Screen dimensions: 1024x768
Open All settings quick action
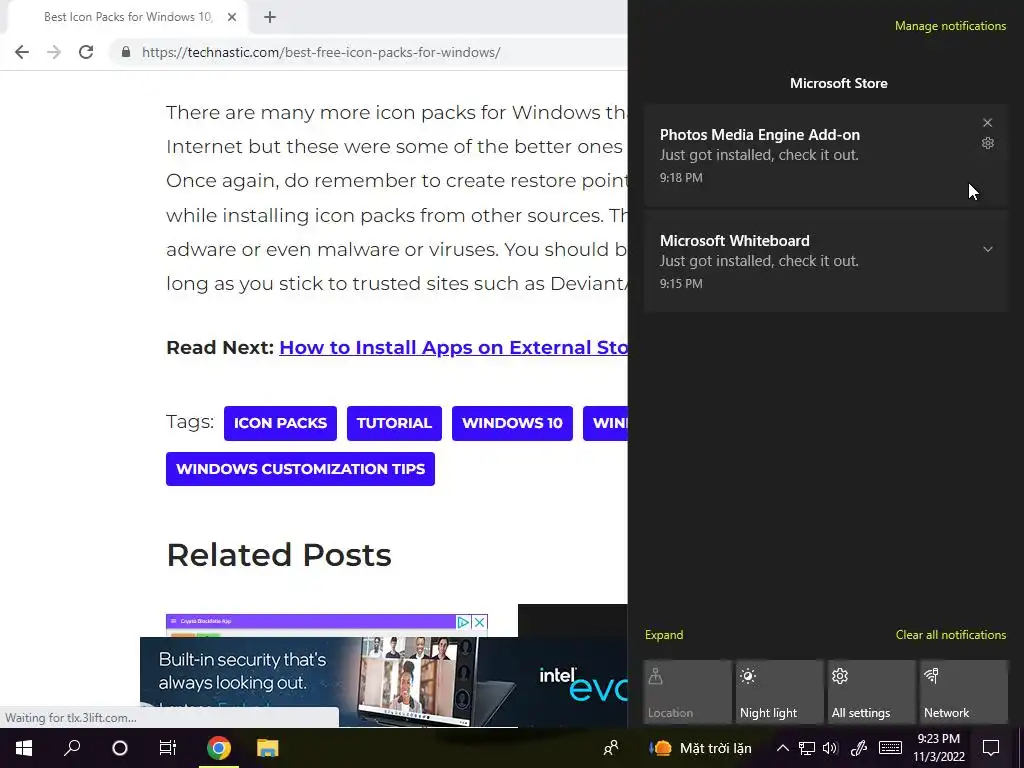(871, 692)
